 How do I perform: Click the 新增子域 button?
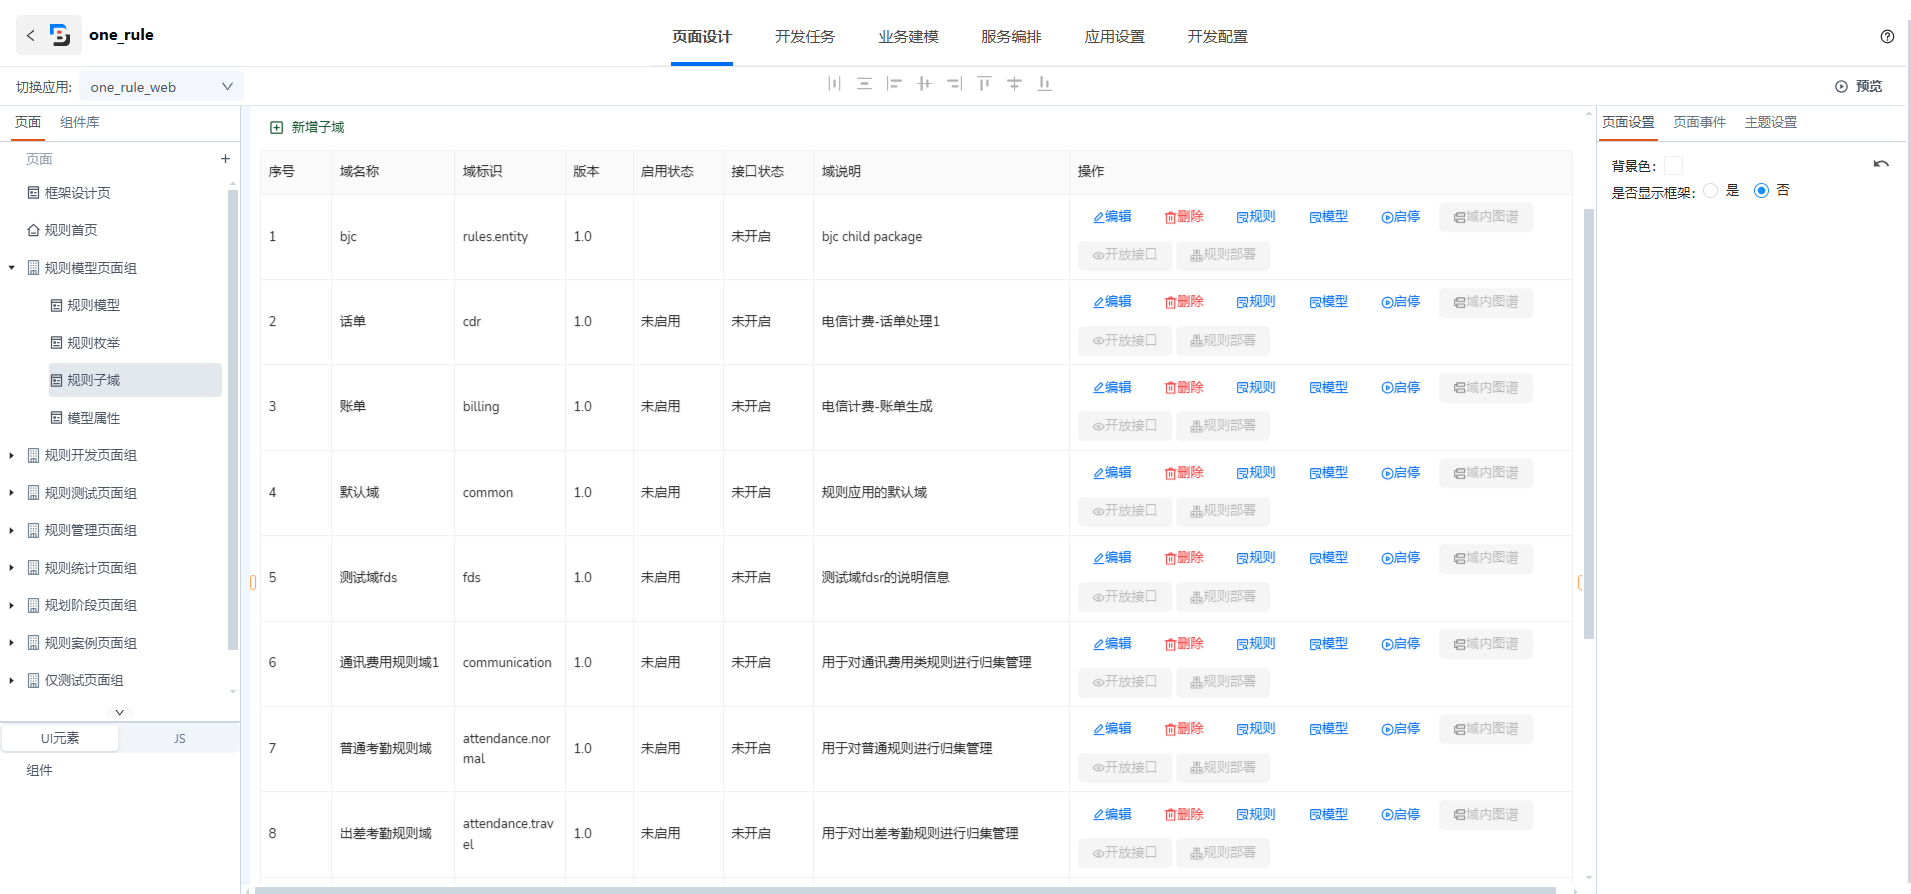308,127
